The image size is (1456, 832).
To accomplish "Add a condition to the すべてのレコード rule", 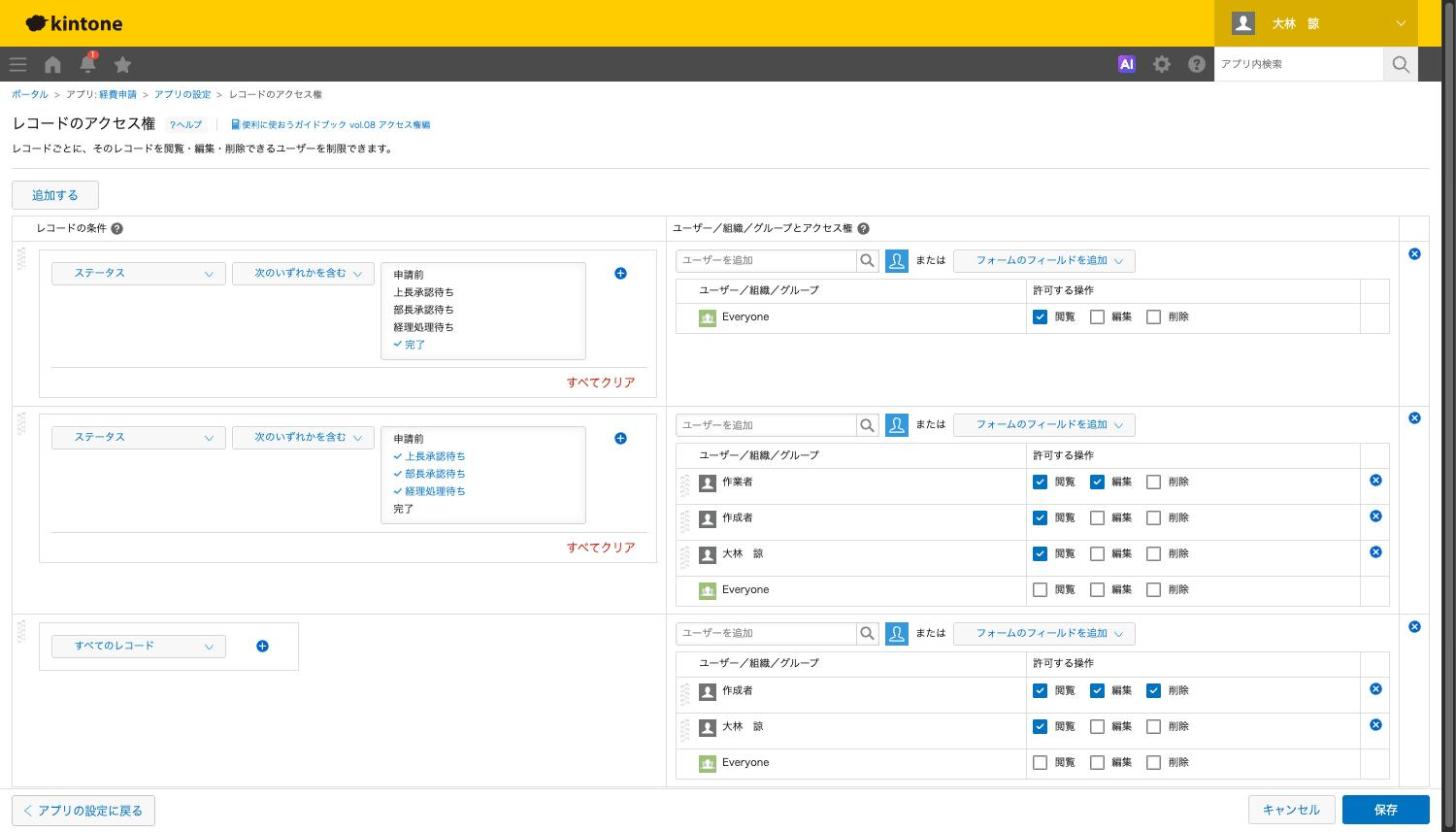I will pyautogui.click(x=262, y=646).
